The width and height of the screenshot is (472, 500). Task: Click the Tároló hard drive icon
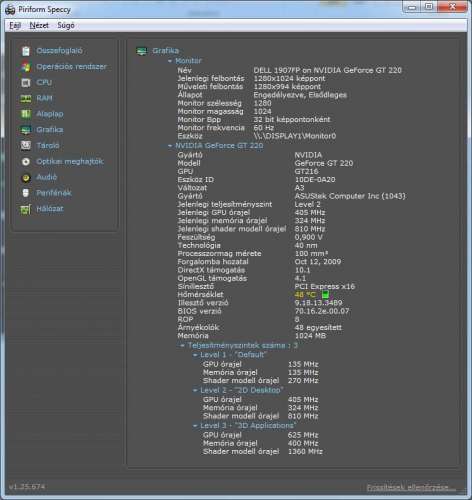tap(26, 146)
